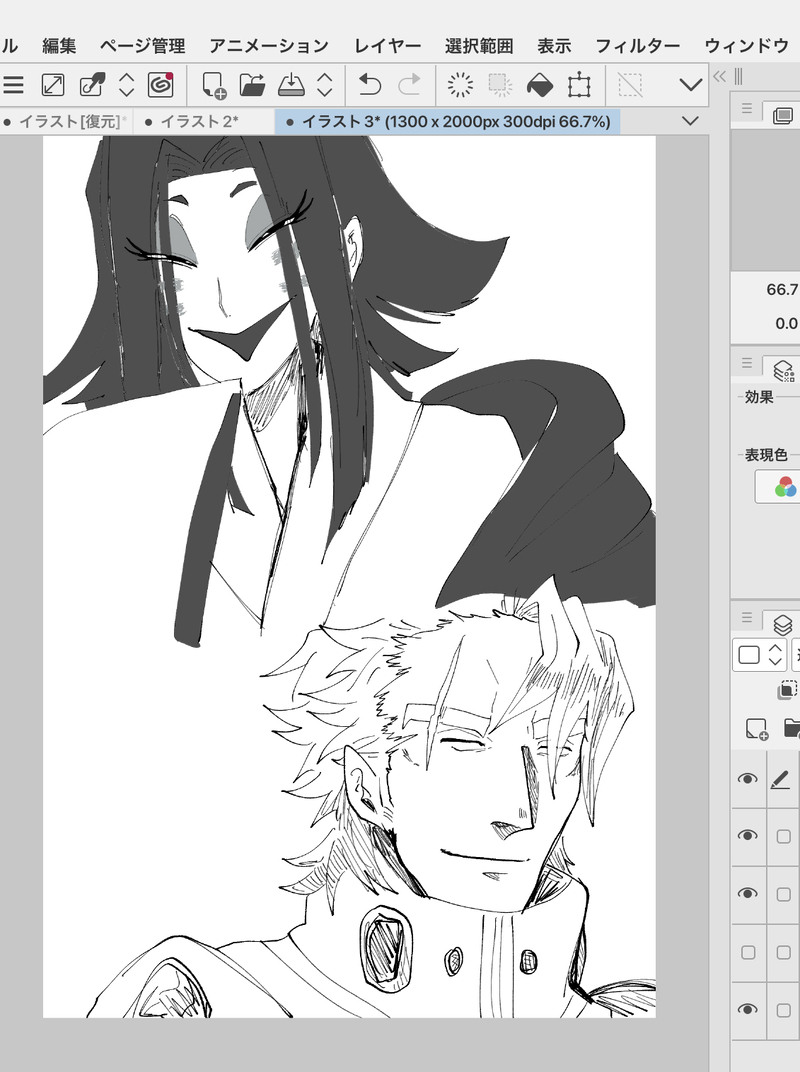Viewport: 800px width, 1072px height.
Task: Click Clear Outside Selection icon
Action: [501, 85]
